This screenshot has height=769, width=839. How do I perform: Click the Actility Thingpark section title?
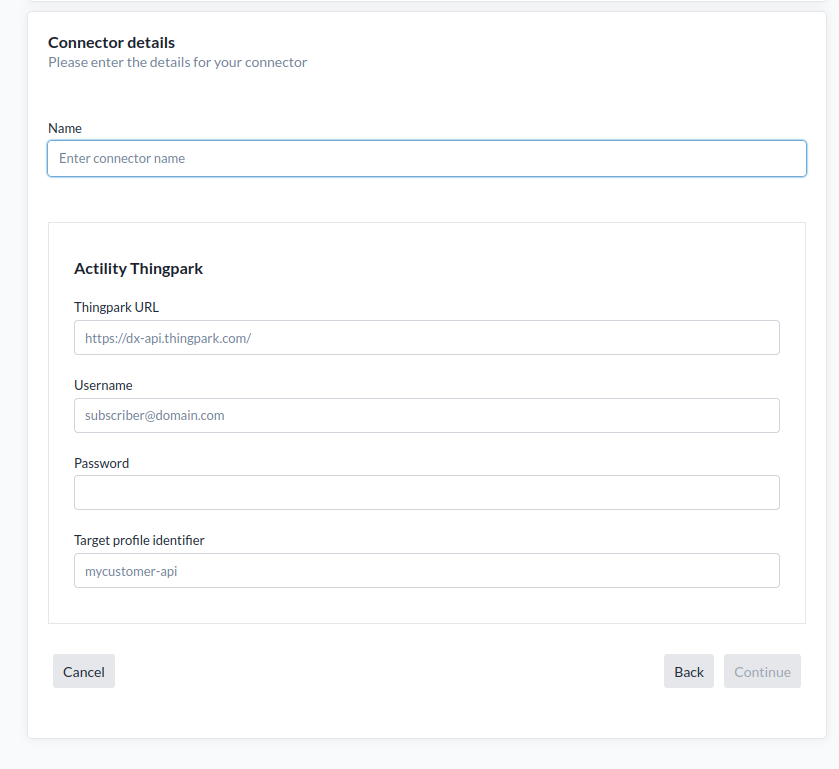(138, 268)
